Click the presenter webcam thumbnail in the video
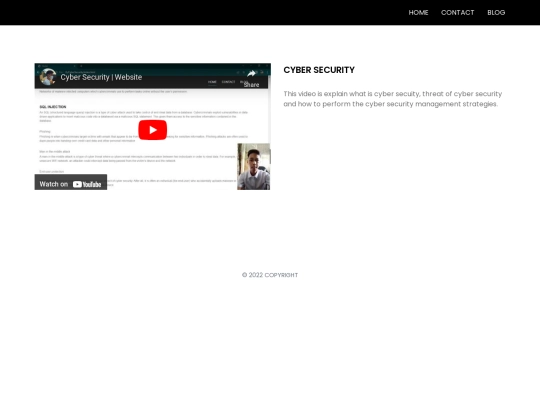Viewport: 540px width, 405px height. [x=253, y=167]
